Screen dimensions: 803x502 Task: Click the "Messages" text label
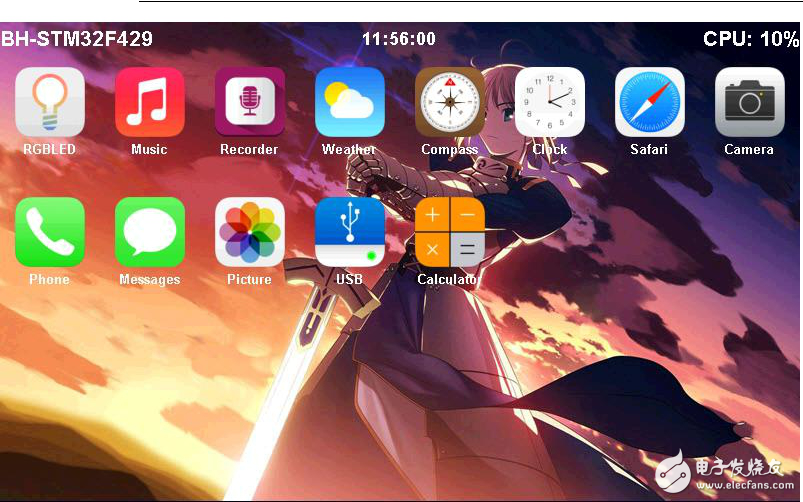pyautogui.click(x=149, y=280)
